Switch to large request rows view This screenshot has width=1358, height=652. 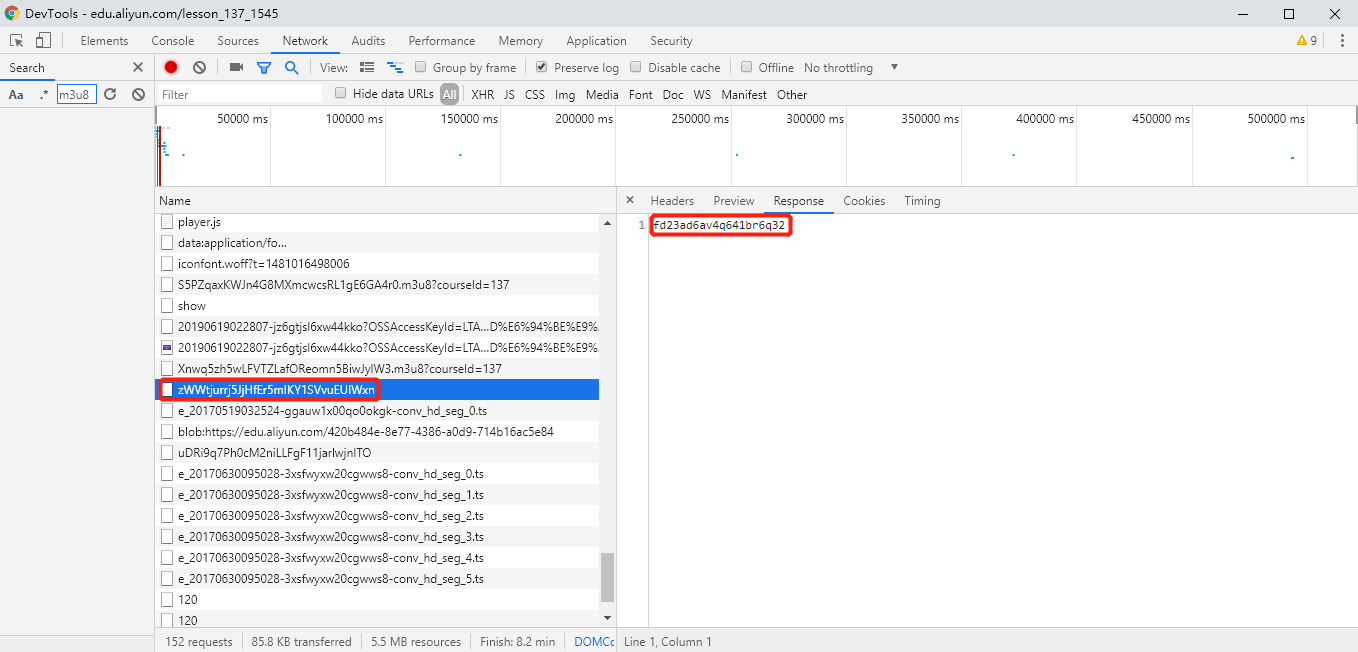coord(367,67)
